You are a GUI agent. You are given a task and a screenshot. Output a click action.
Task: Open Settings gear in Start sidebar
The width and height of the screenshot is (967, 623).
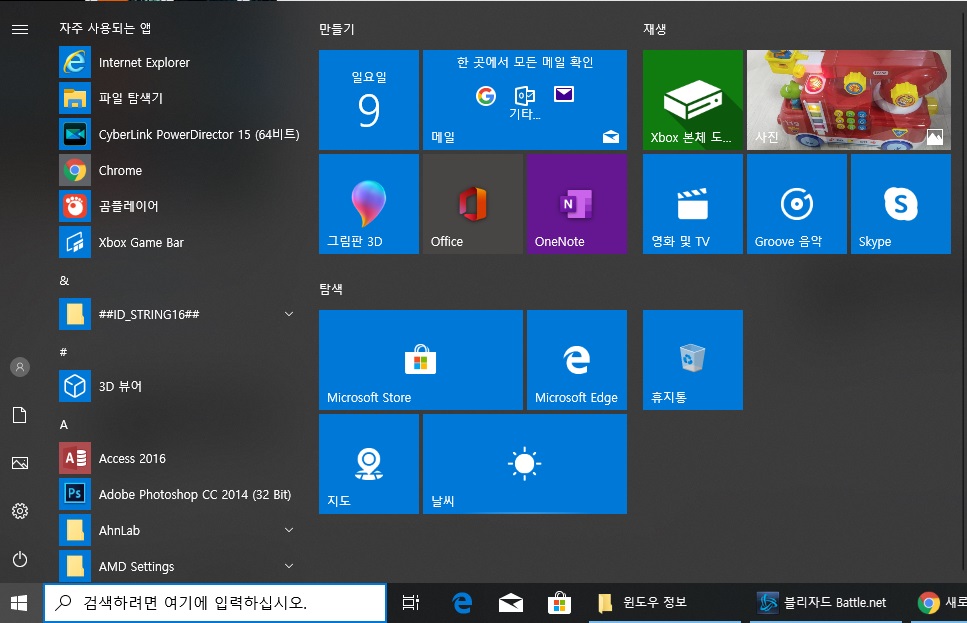pos(20,511)
